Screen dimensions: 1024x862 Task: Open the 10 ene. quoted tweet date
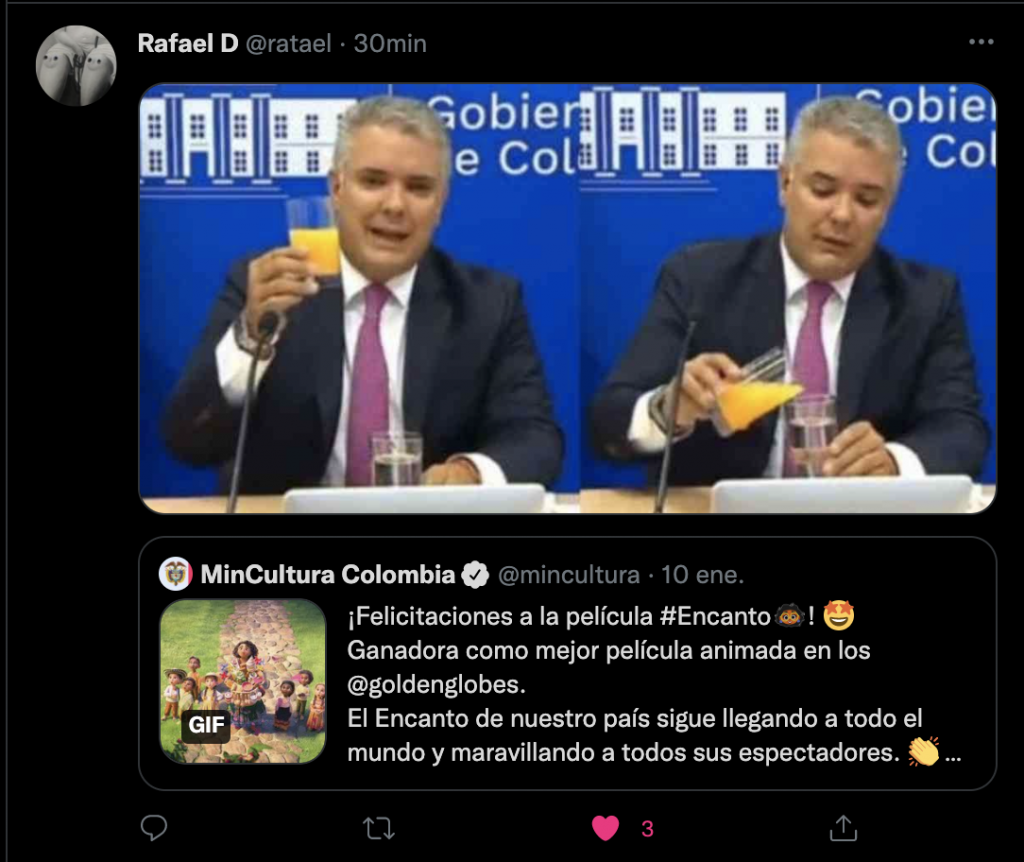[702, 575]
